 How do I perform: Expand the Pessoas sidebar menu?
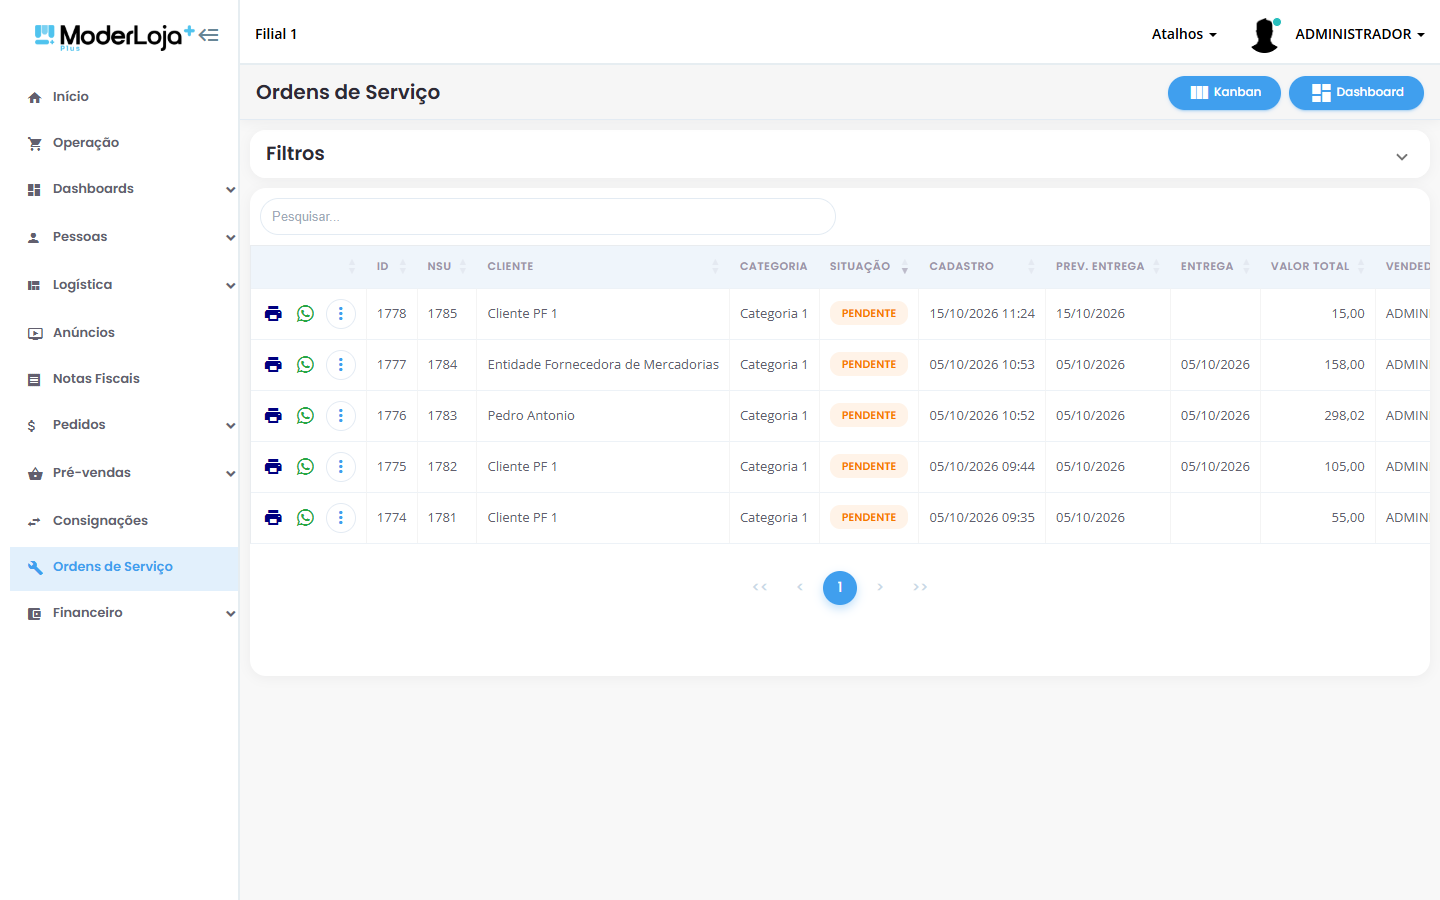(124, 237)
